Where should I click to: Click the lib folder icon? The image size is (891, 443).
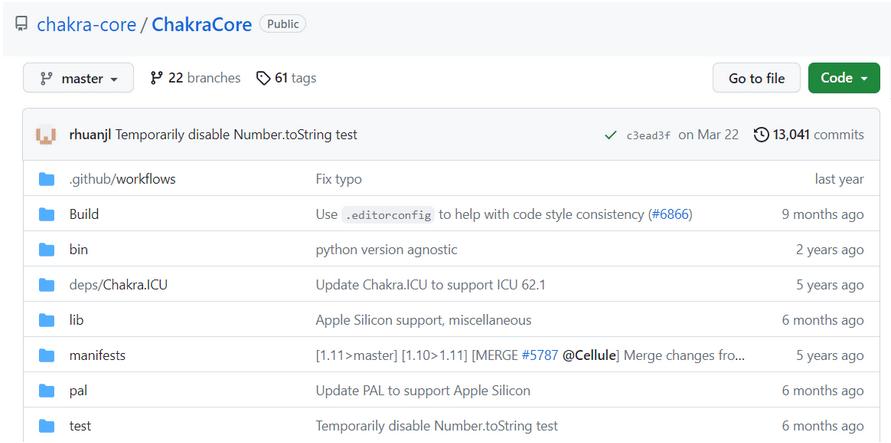tap(46, 320)
